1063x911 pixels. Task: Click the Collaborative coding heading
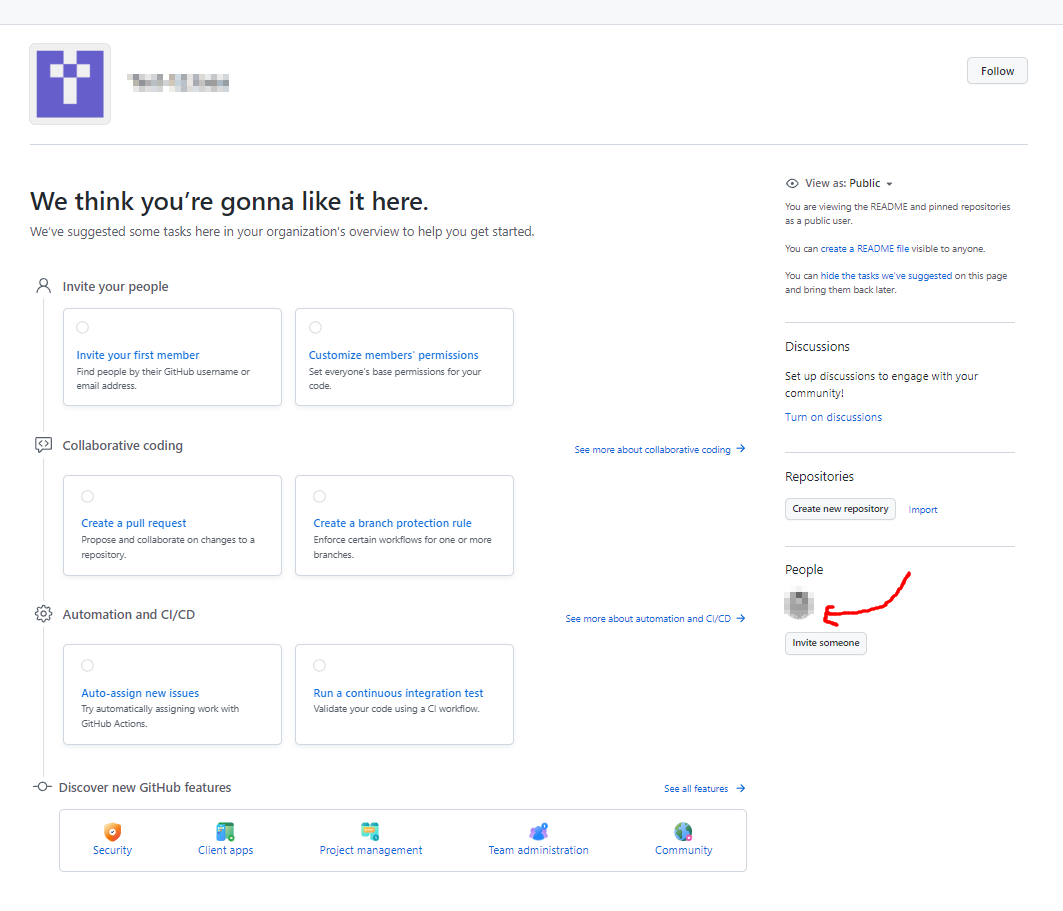click(x=123, y=445)
